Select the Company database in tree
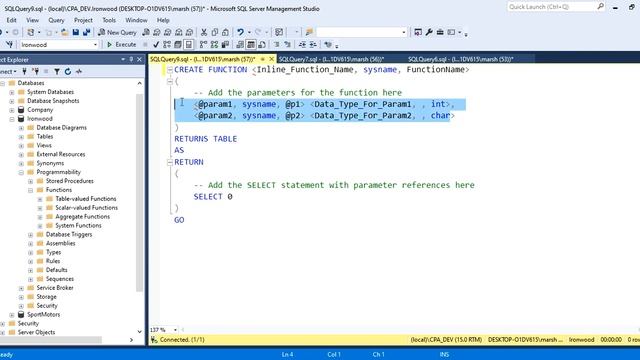 point(40,110)
